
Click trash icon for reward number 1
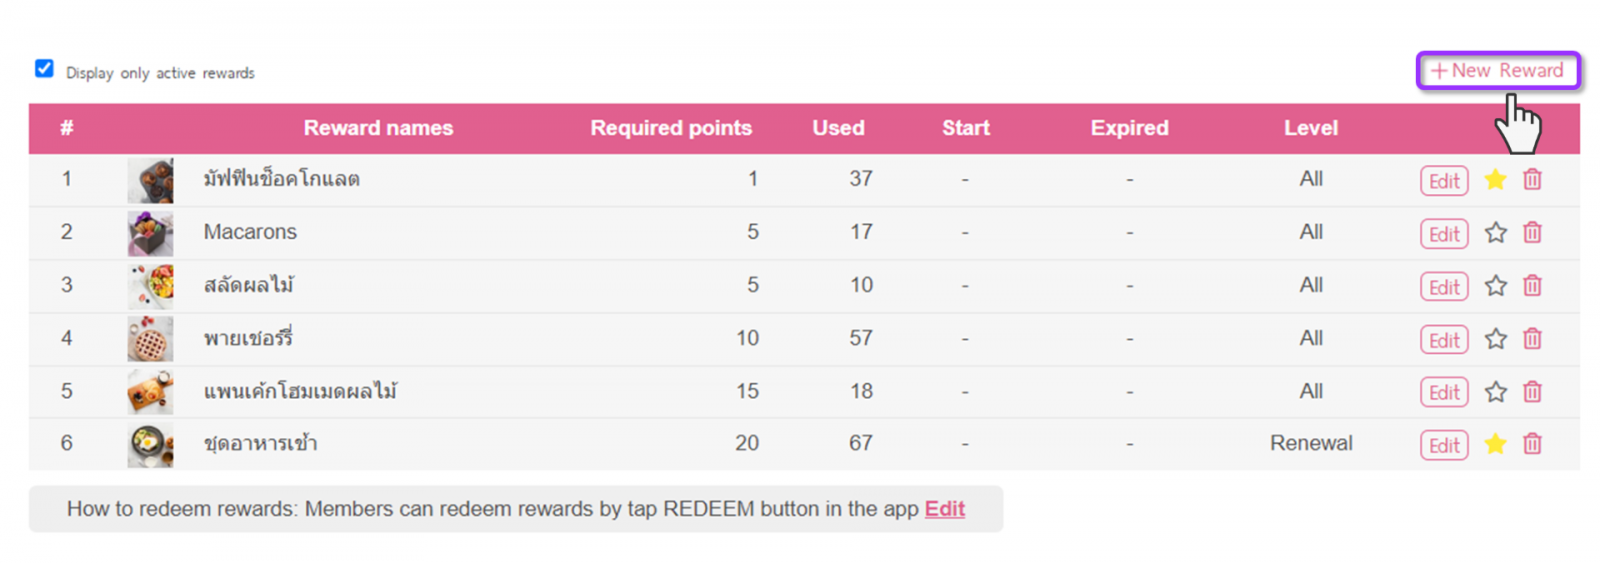(1532, 180)
